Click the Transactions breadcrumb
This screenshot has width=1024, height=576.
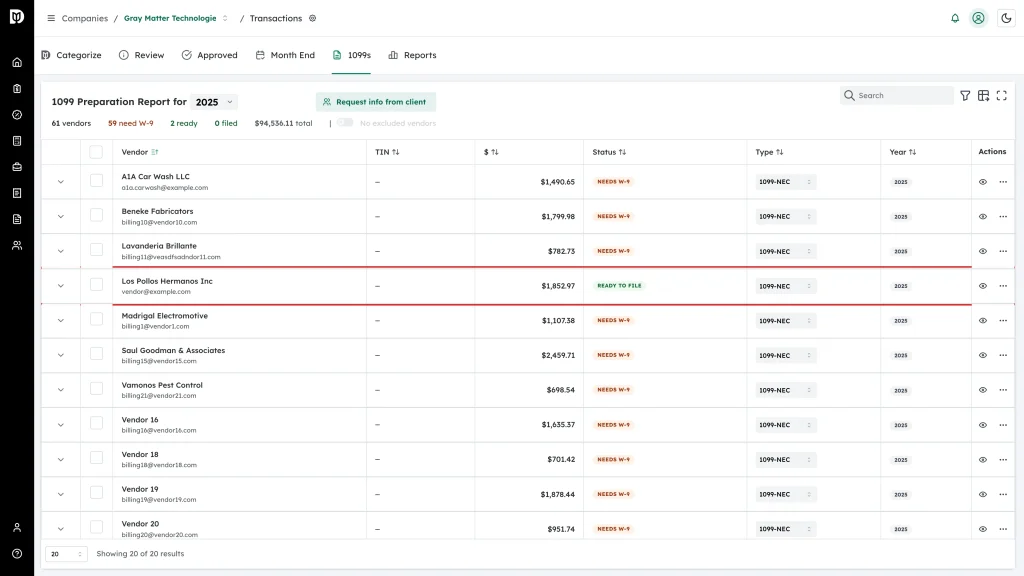click(x=276, y=18)
